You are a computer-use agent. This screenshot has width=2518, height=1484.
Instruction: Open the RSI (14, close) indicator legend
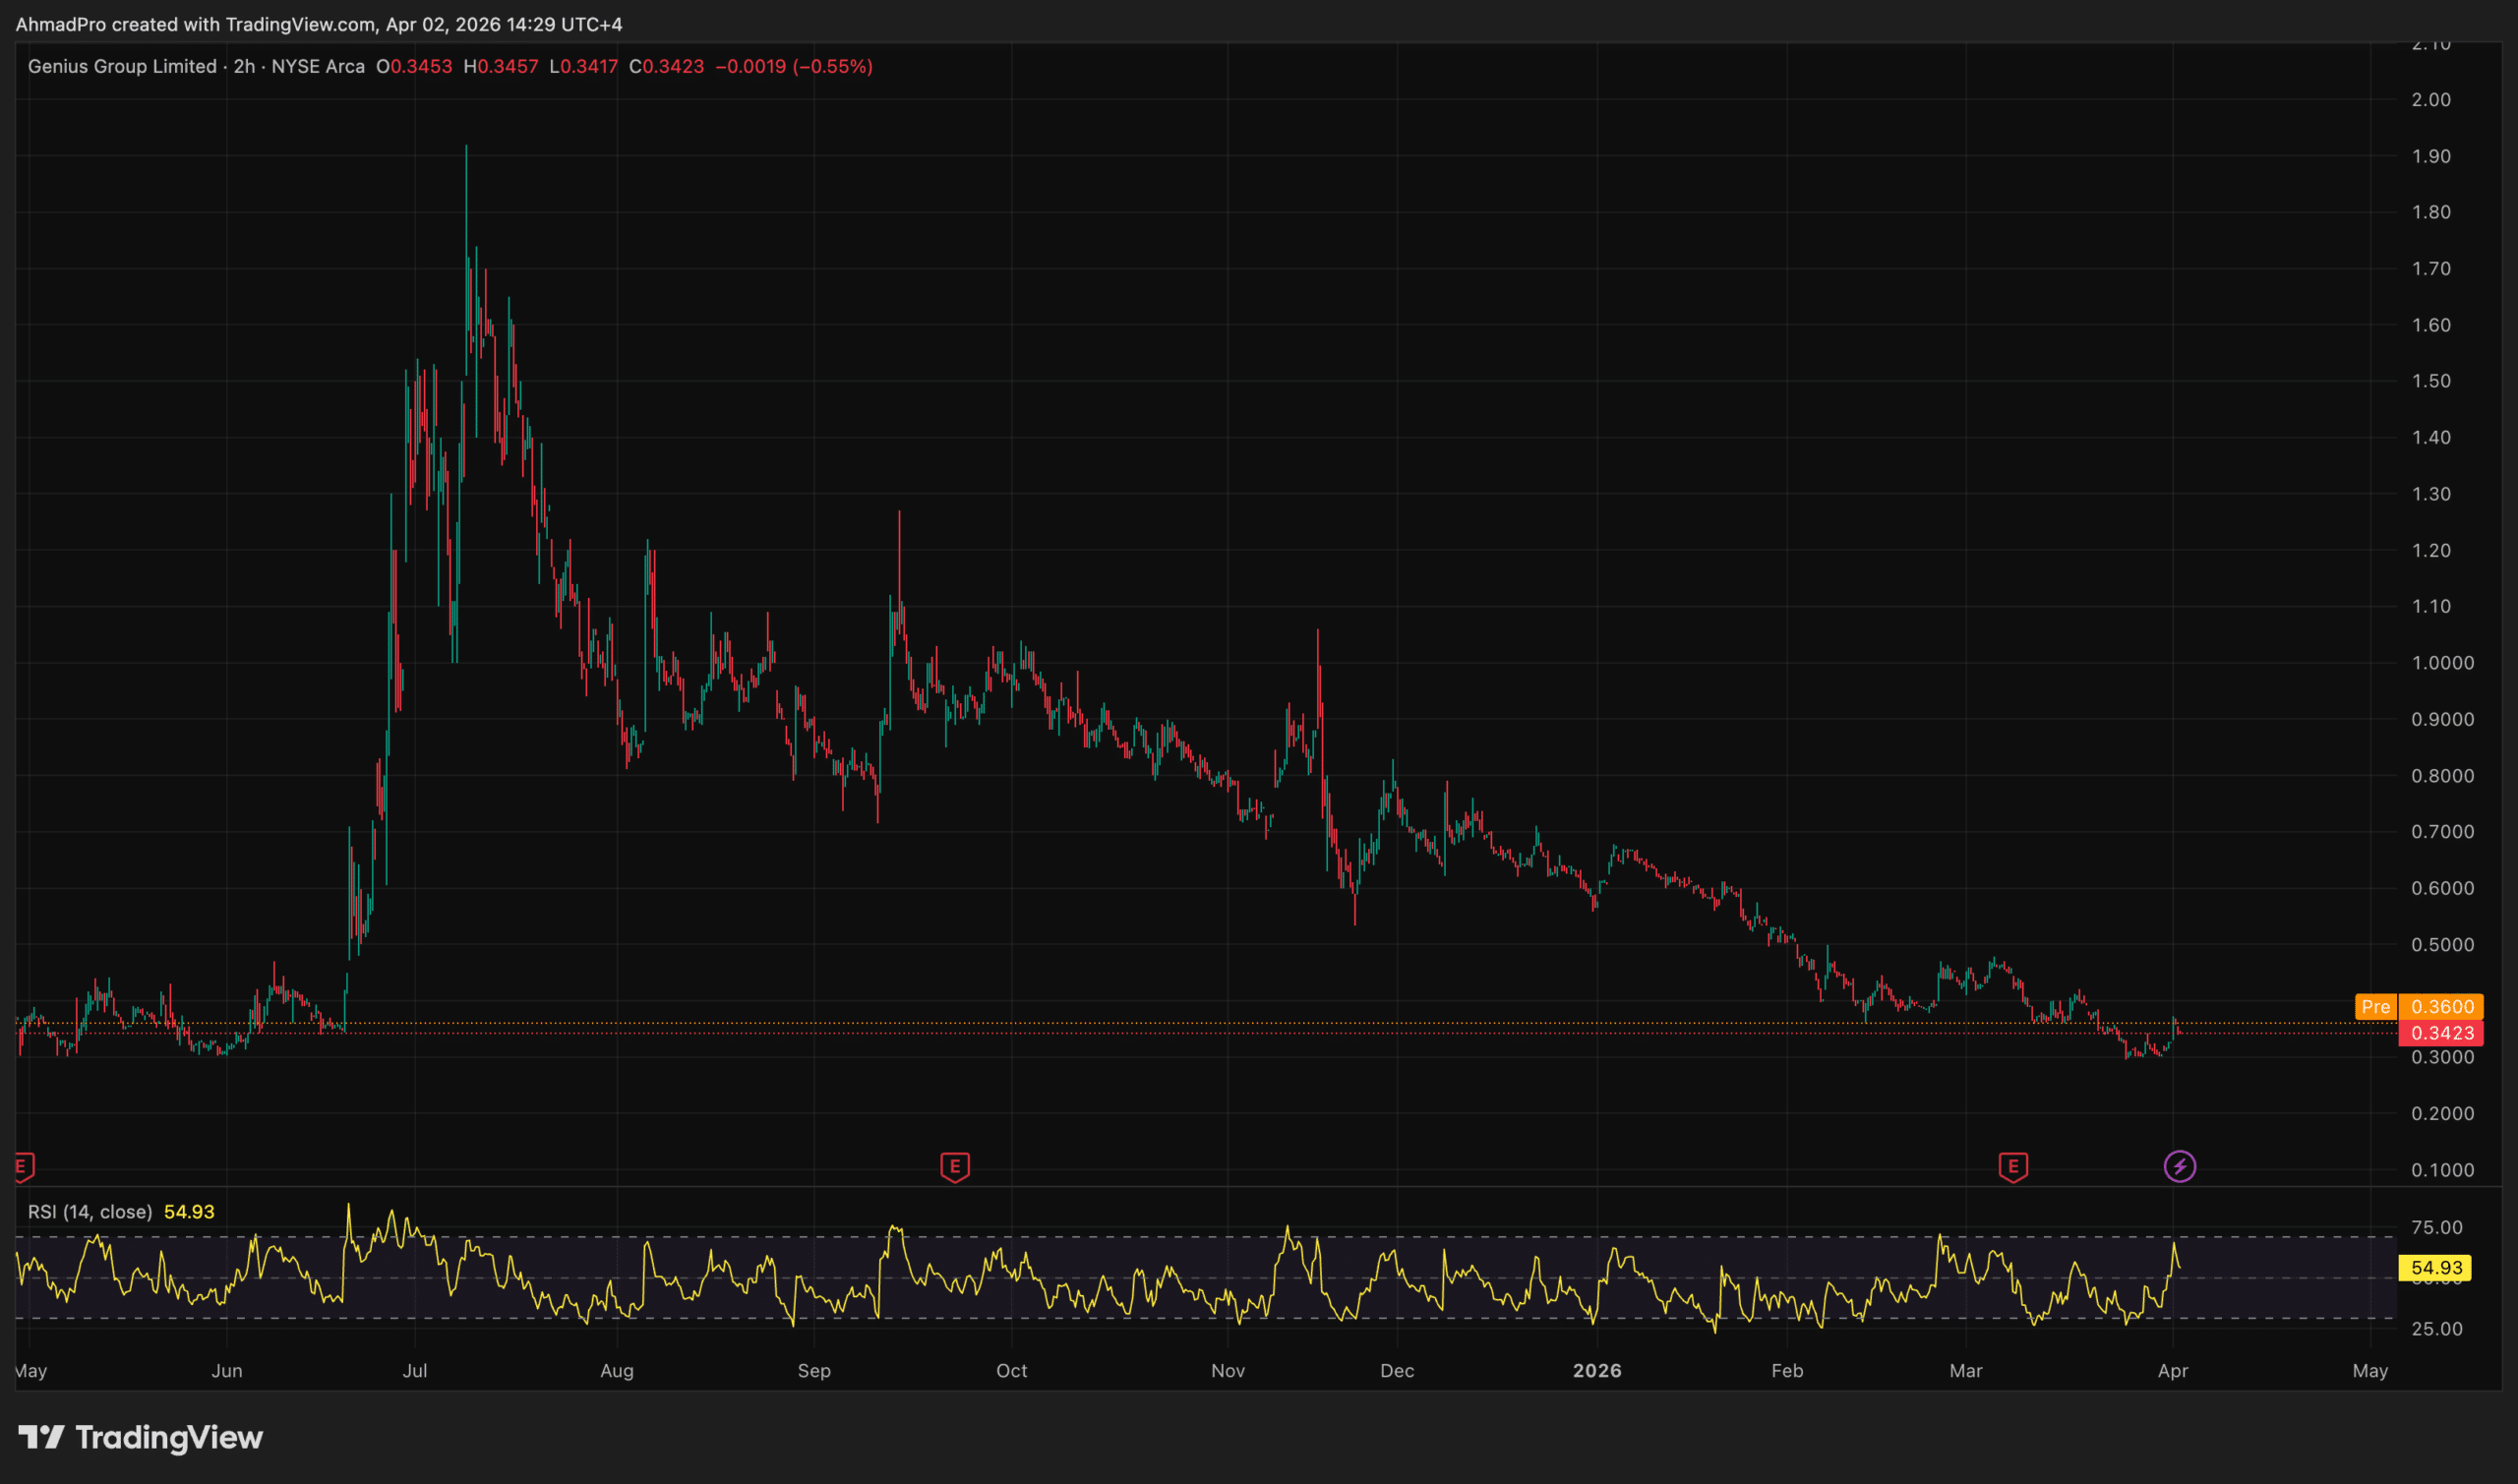[90, 1212]
